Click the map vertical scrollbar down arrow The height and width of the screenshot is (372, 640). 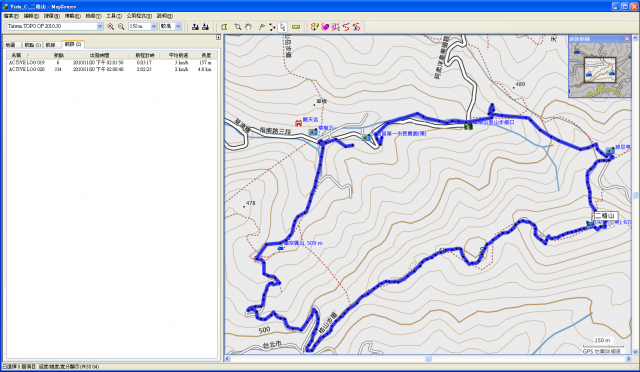coord(635,352)
